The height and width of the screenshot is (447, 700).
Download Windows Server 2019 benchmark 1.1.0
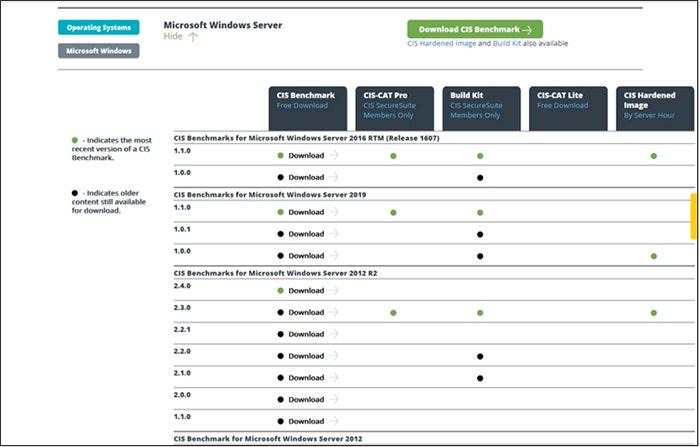(x=306, y=212)
